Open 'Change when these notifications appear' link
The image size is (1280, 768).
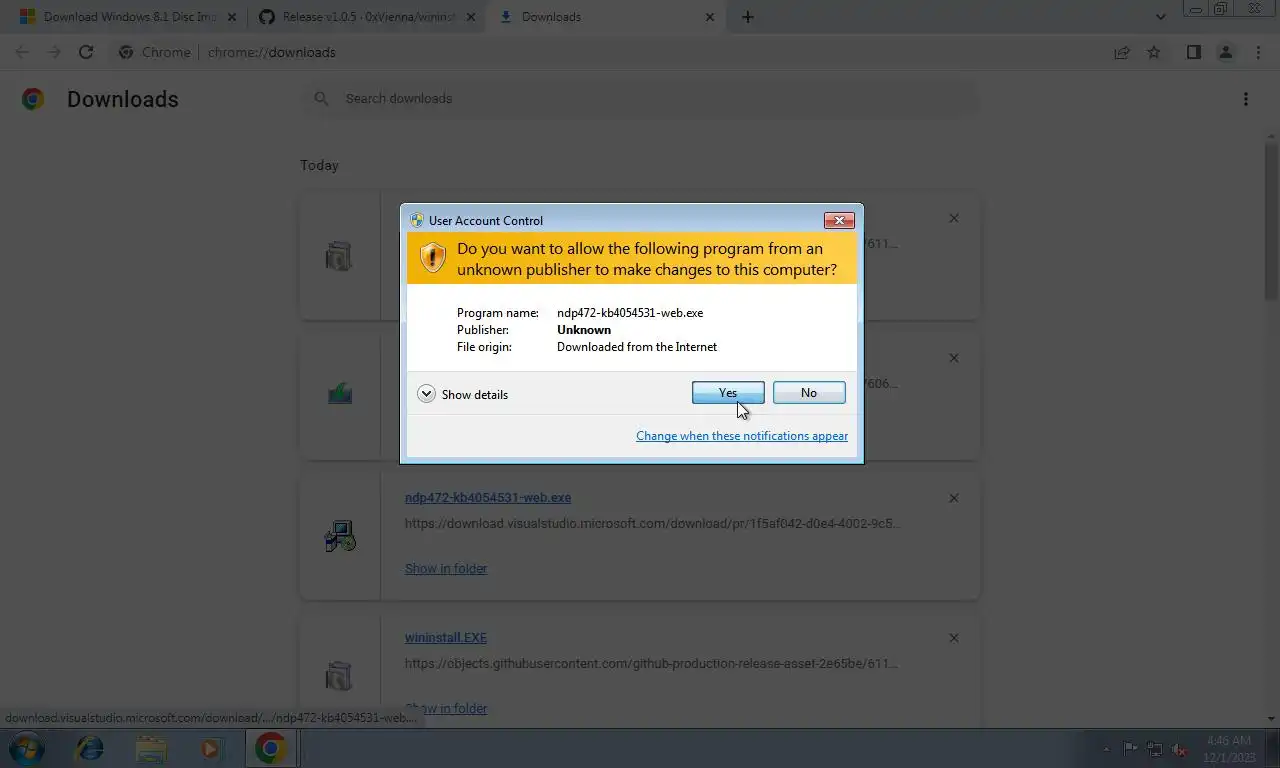742,436
